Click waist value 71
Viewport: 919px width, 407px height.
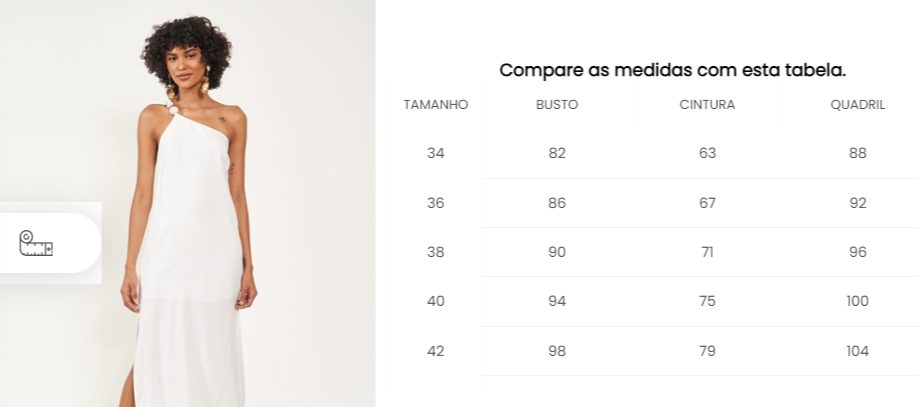[707, 252]
